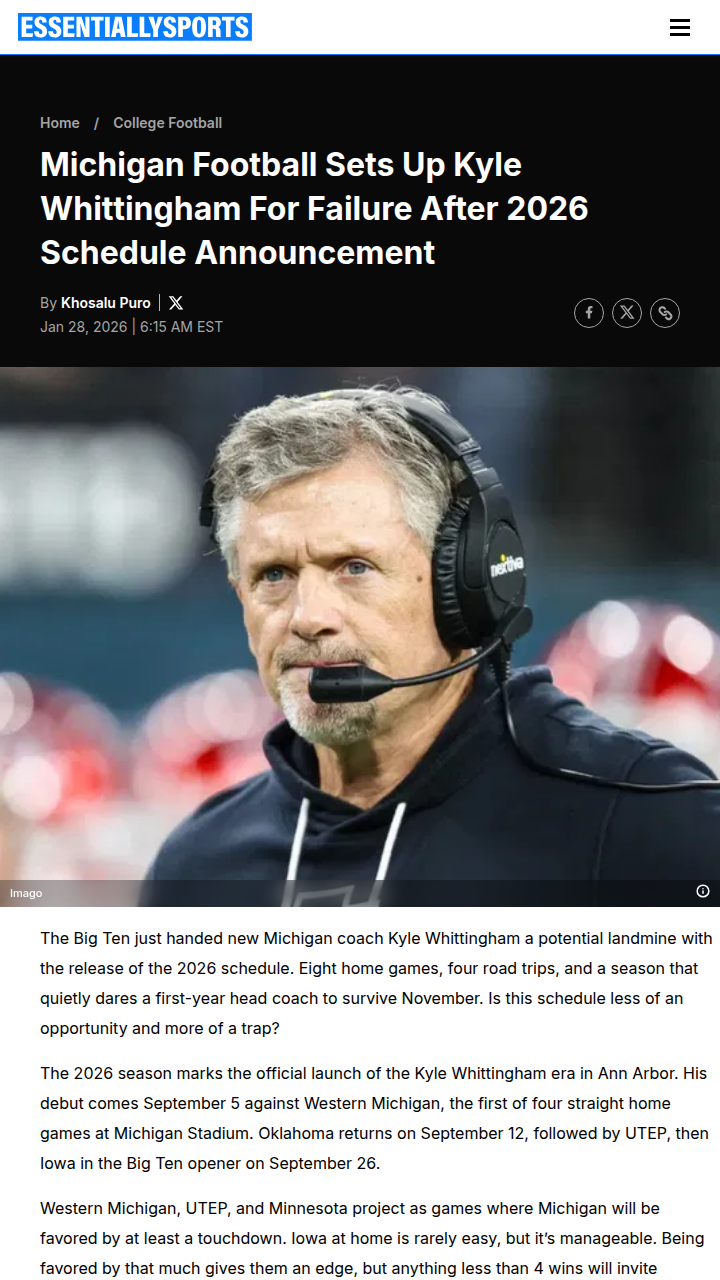This screenshot has width=720, height=1280.
Task: Copy the article link via chain icon
Action: [665, 313]
